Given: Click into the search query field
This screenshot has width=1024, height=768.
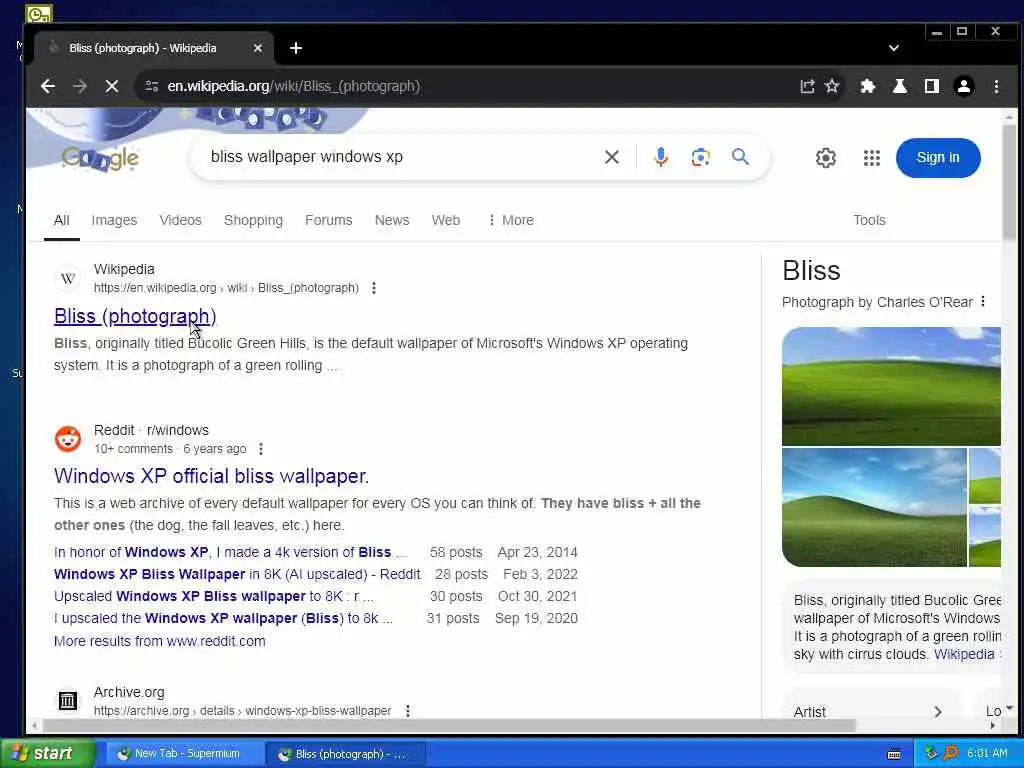Looking at the screenshot, I should point(398,157).
